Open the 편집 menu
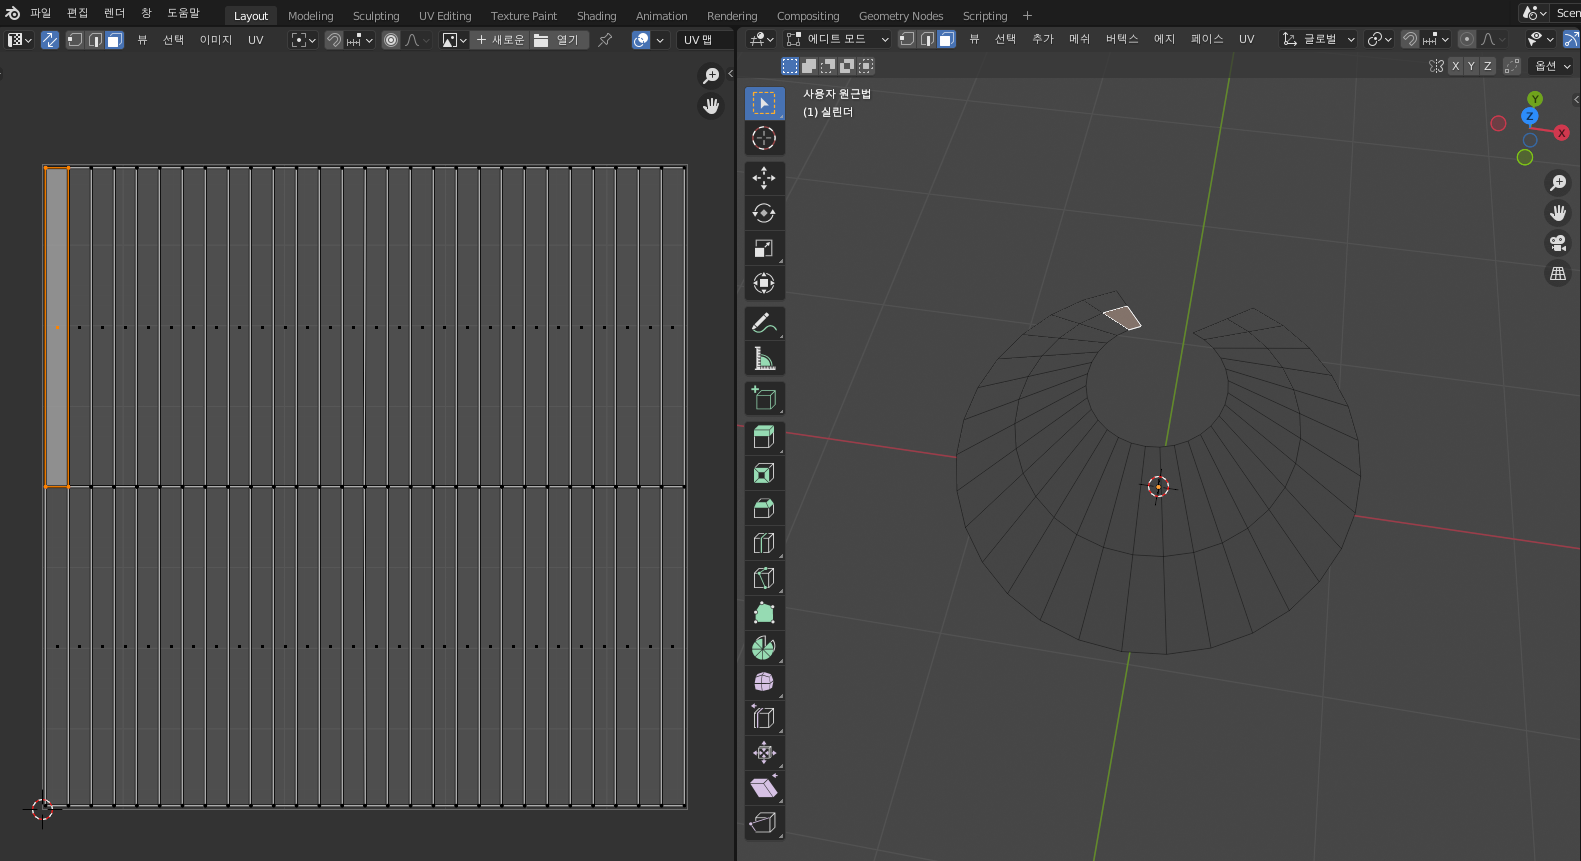 point(77,13)
